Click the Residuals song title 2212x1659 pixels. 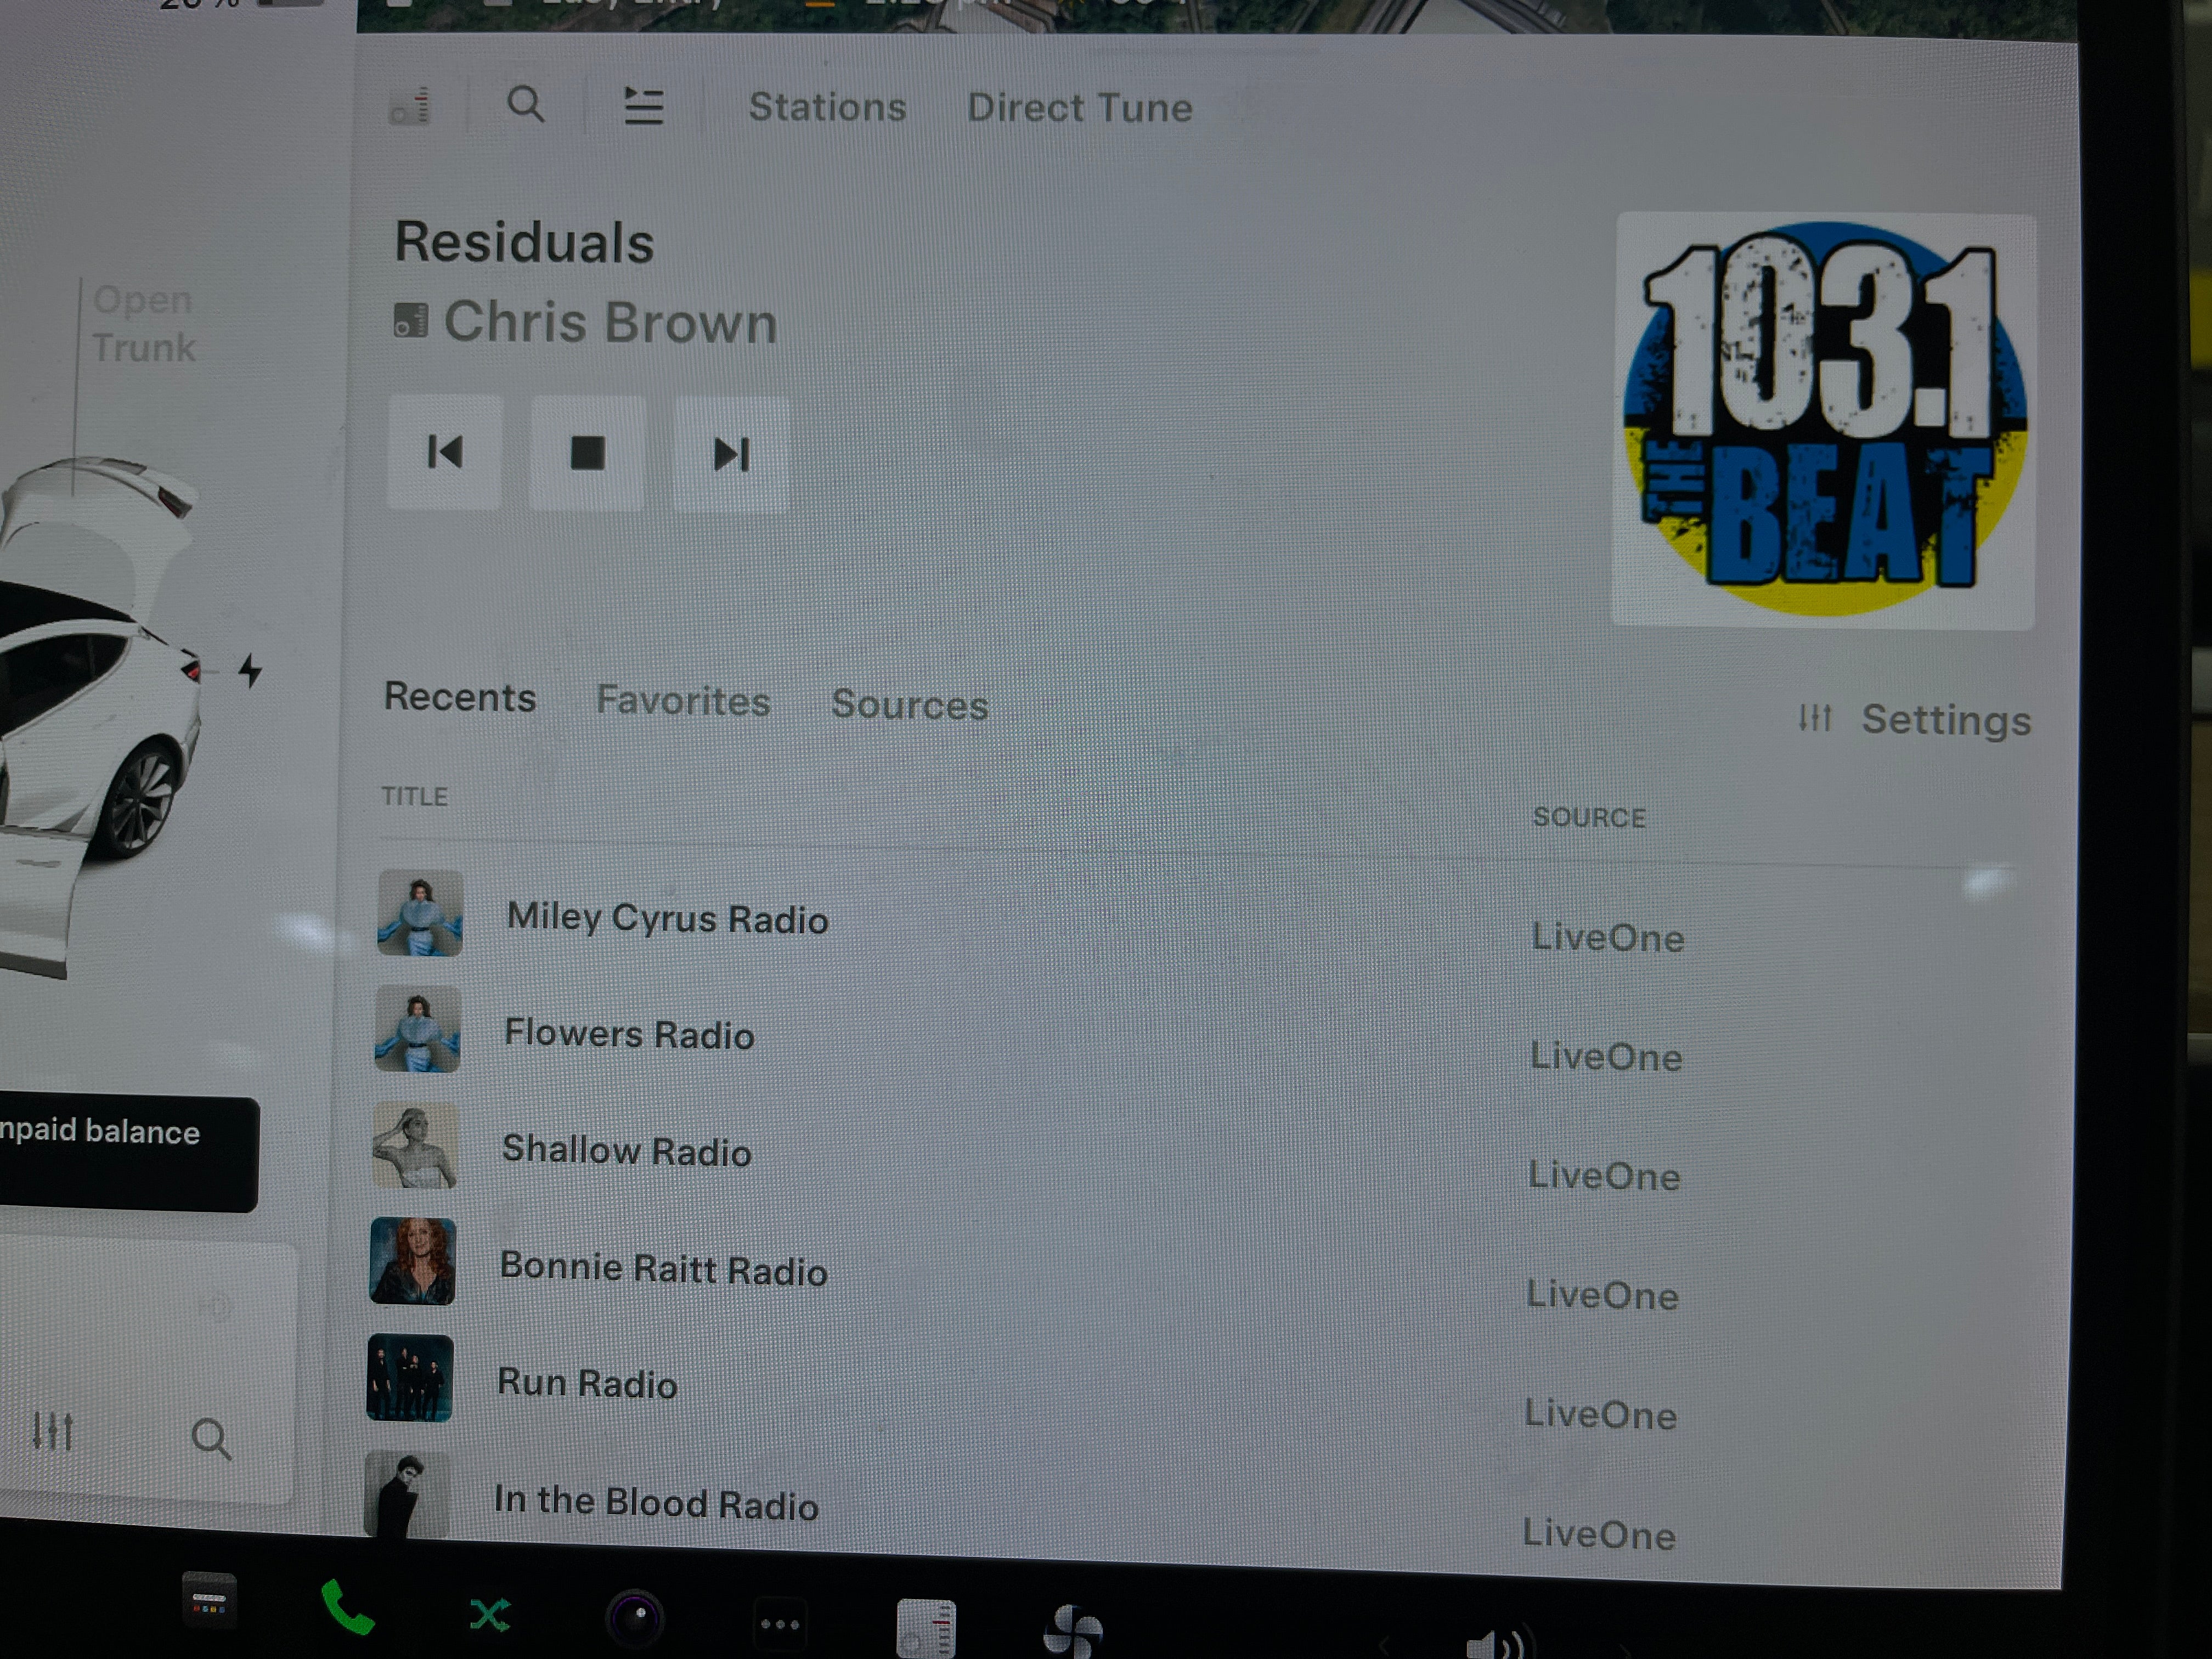[524, 242]
